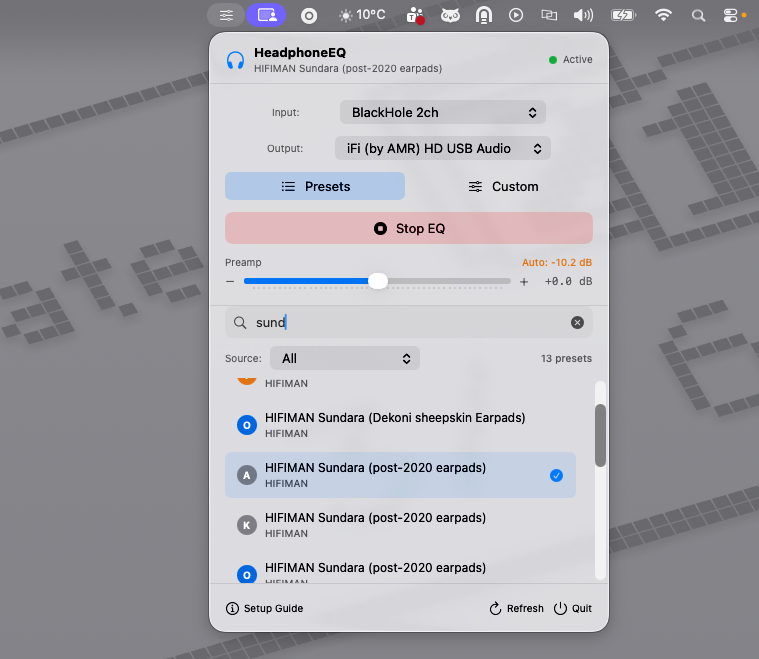Click the minus icon to lower preamp
Image resolution: width=759 pixels, height=659 pixels.
pyautogui.click(x=230, y=281)
